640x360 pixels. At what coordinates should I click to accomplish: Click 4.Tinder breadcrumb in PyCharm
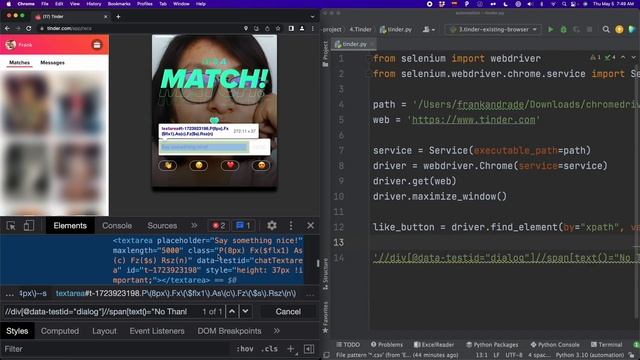361,29
